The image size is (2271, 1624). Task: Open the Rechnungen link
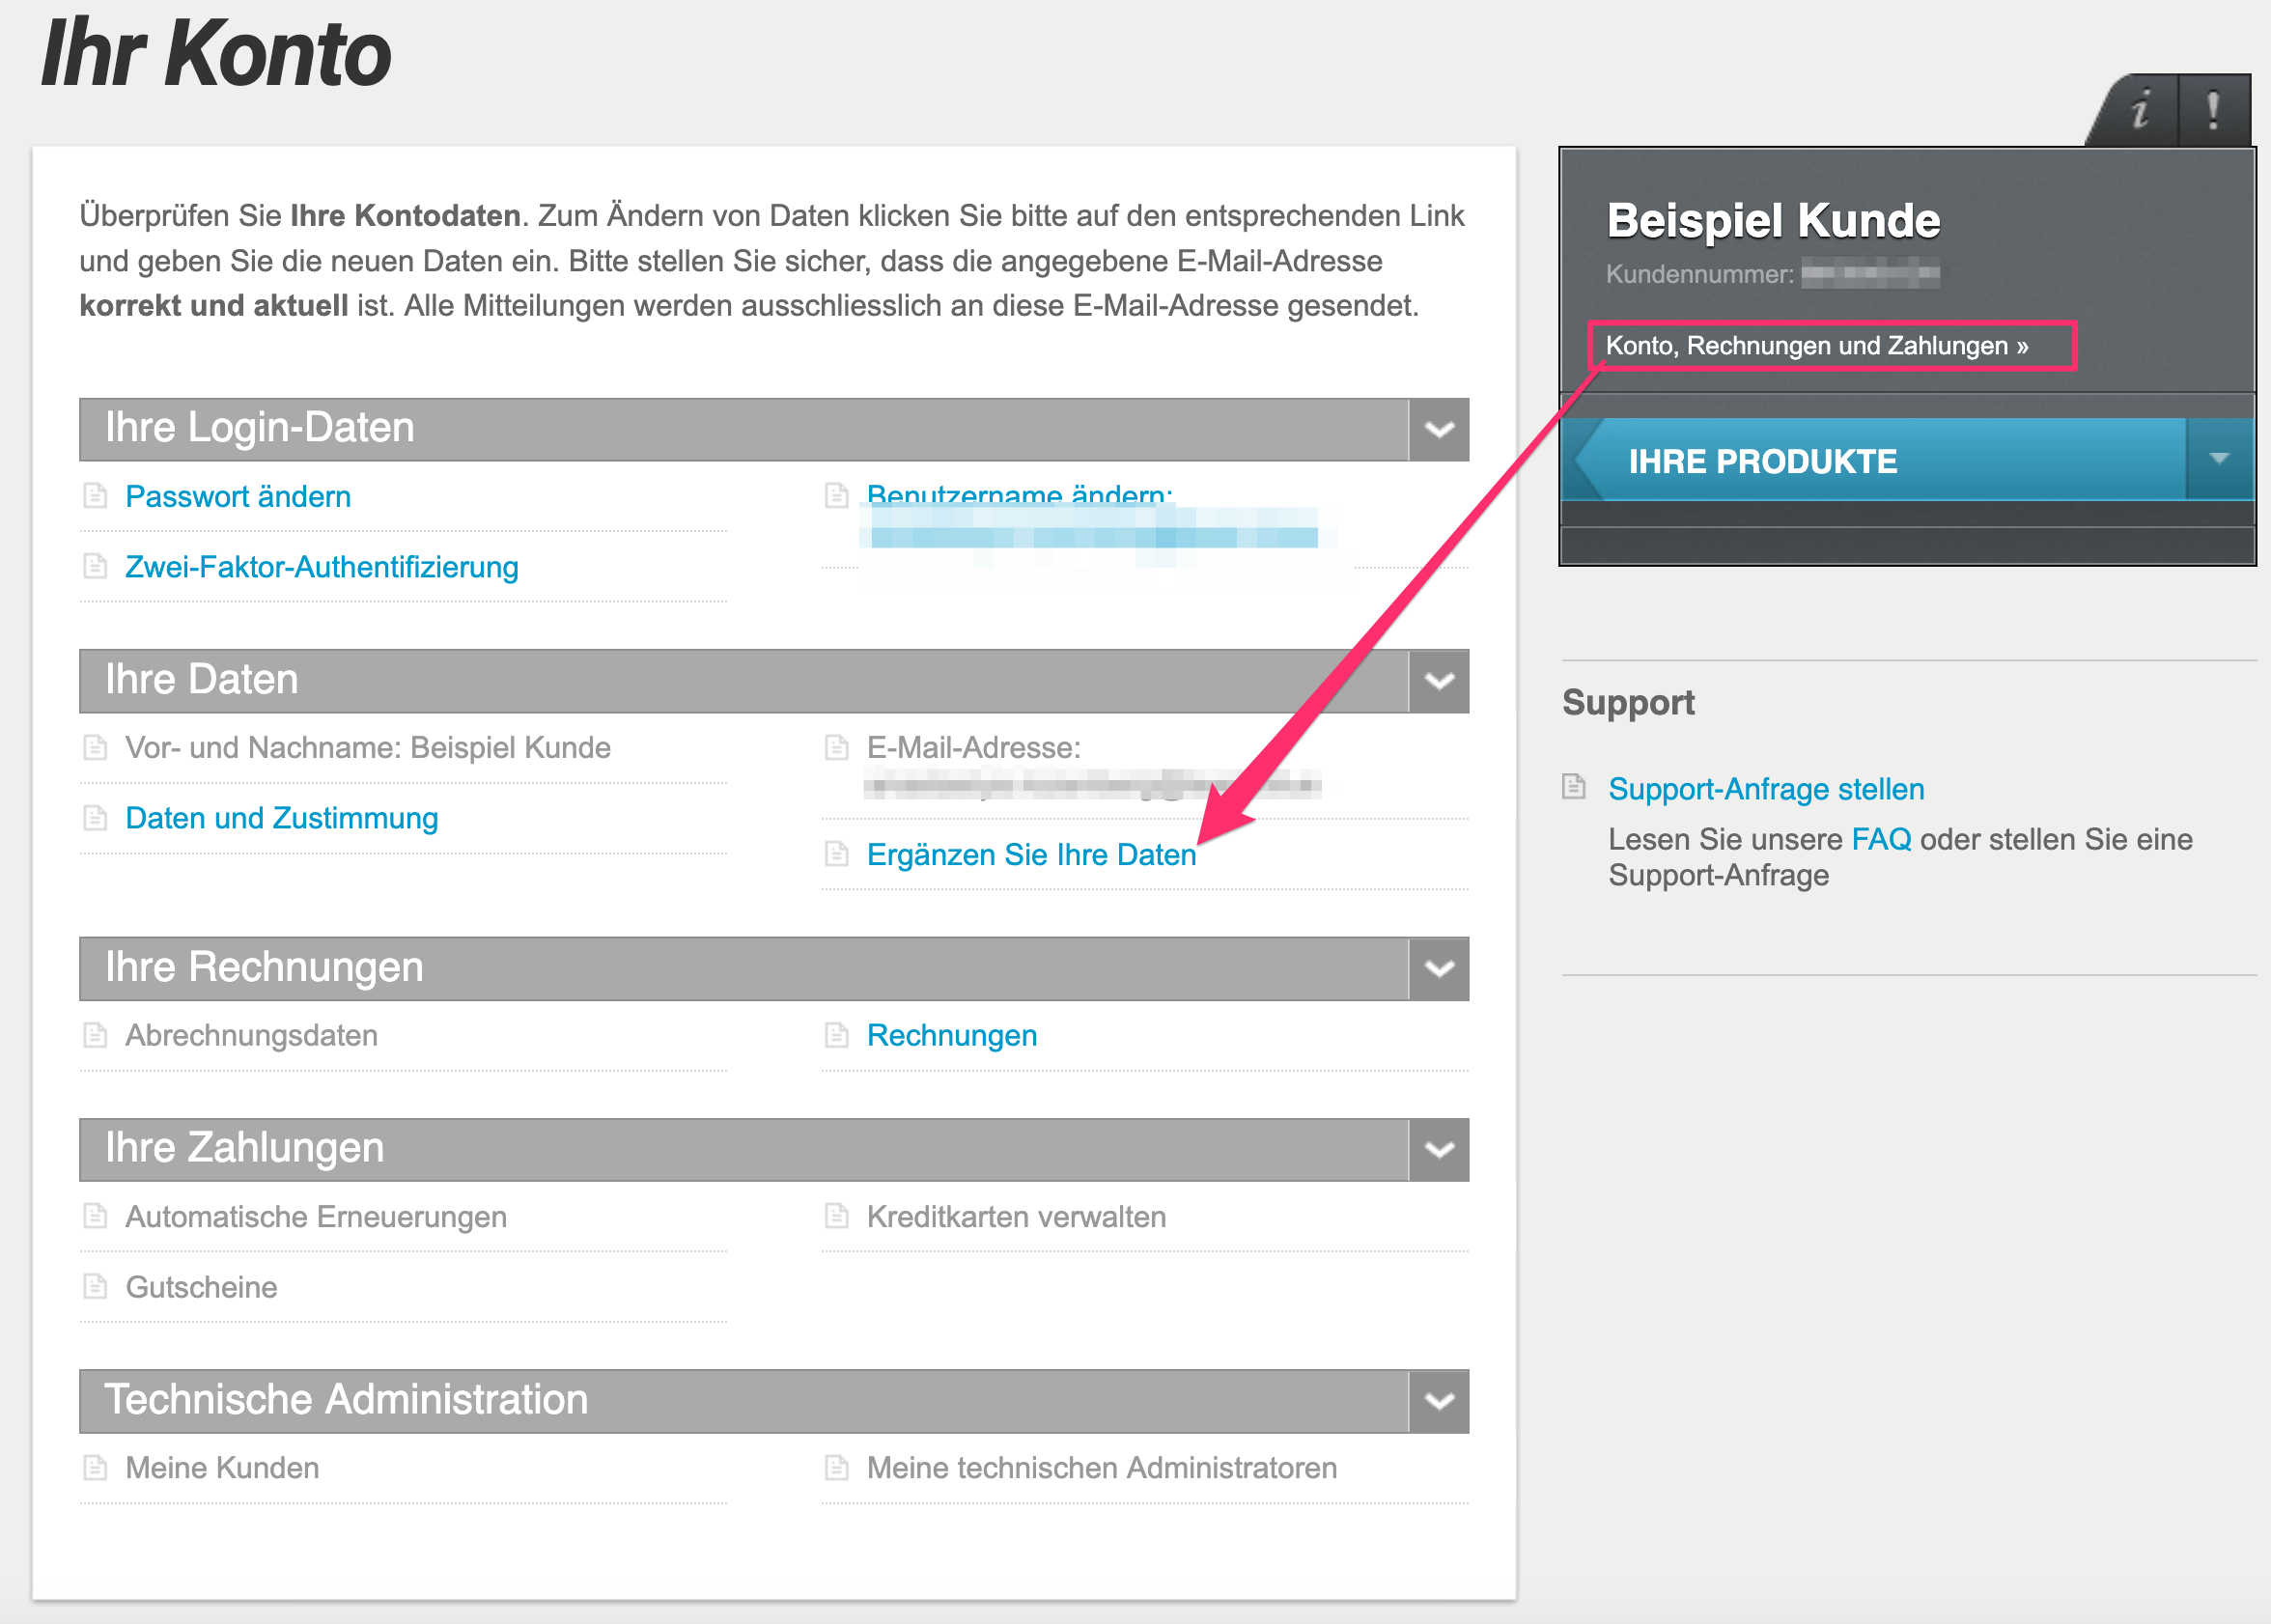click(x=952, y=1035)
